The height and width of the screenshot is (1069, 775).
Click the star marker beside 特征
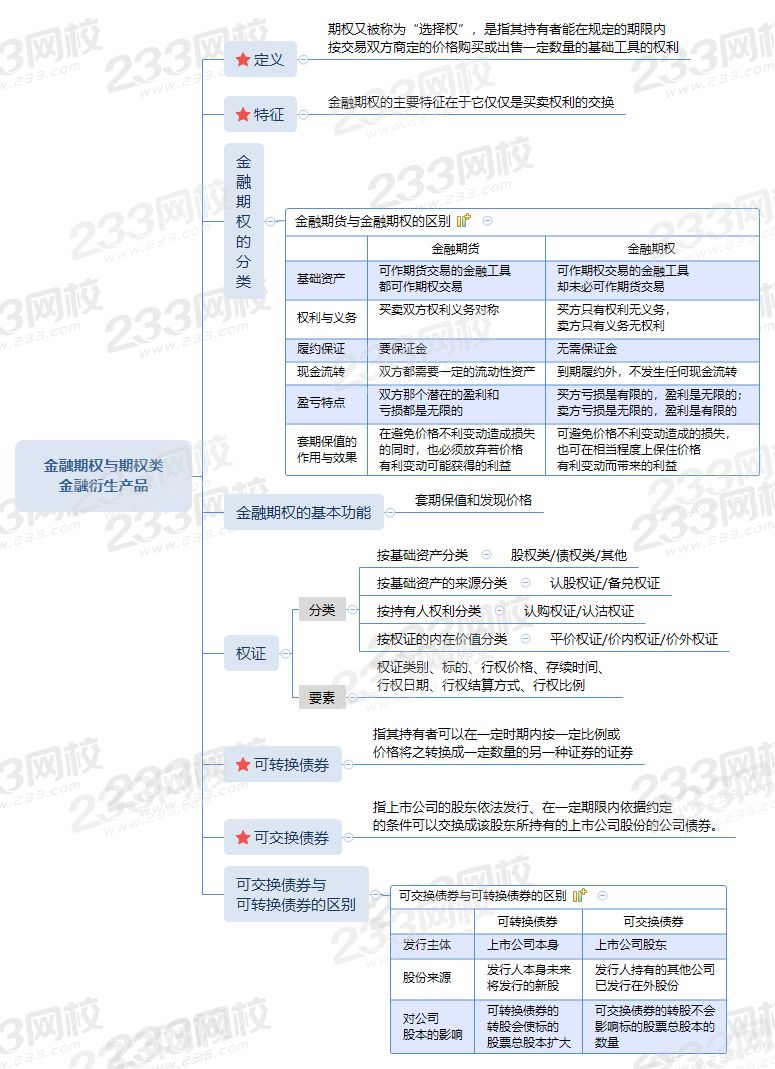[x=242, y=115]
